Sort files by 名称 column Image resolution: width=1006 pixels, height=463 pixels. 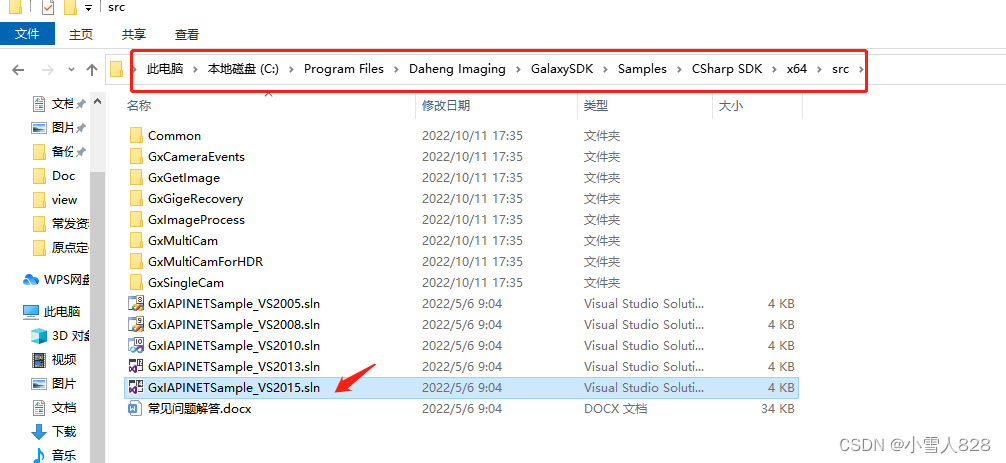pos(139,106)
